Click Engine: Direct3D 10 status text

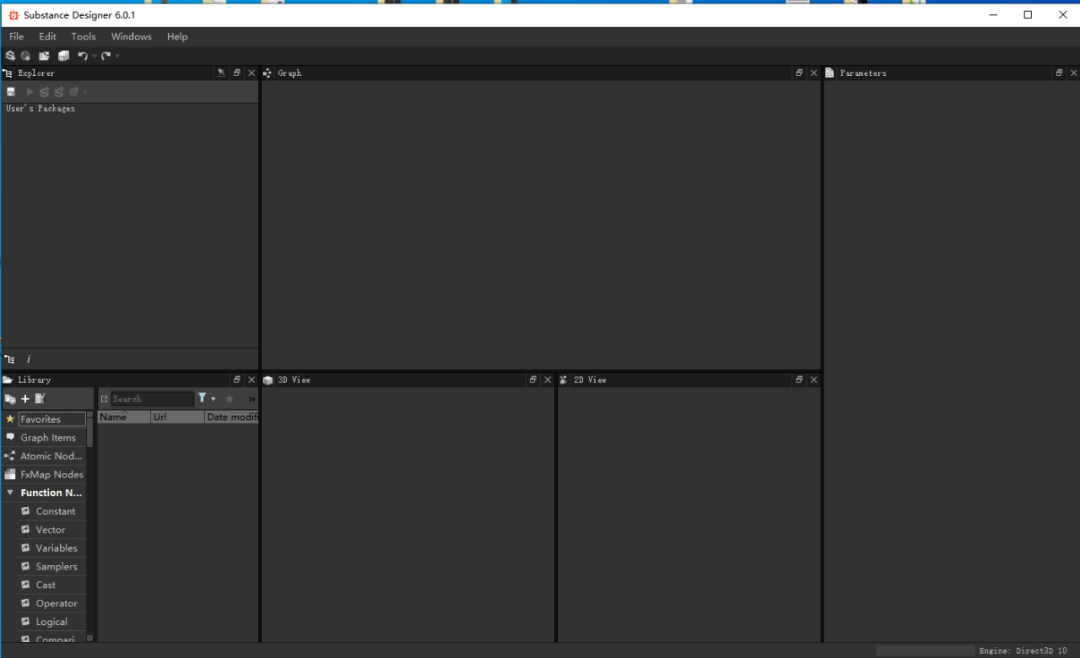1023,650
